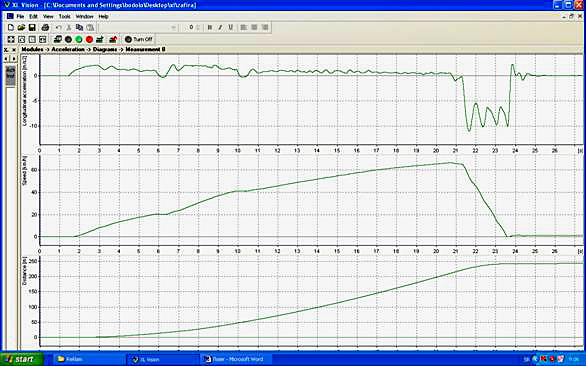Close the left side panel
586x366 pixels.
tap(14, 50)
